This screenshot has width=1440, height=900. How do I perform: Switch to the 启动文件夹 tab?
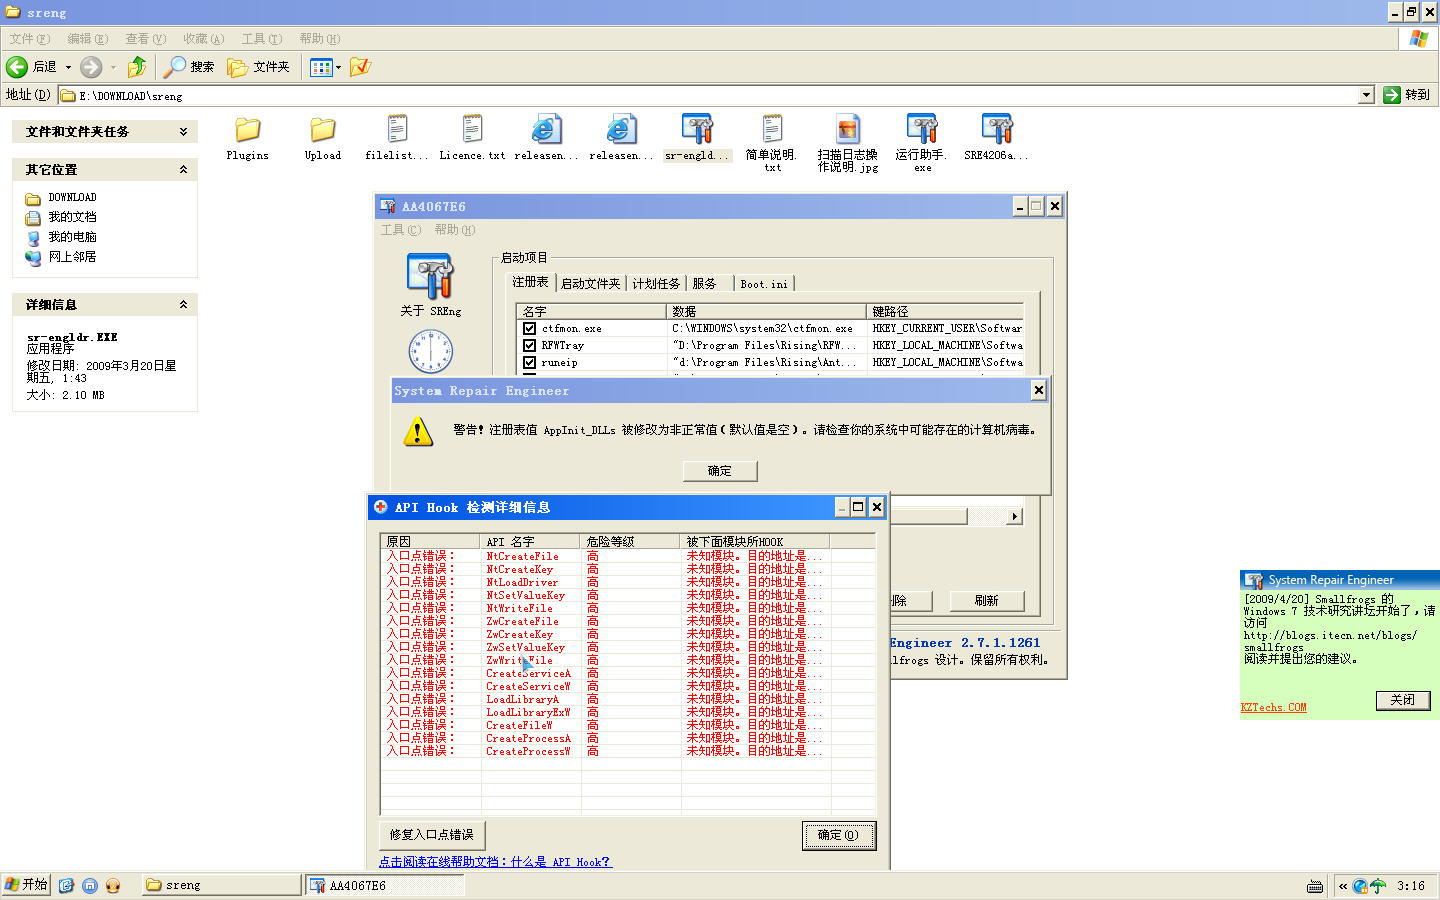pos(590,284)
